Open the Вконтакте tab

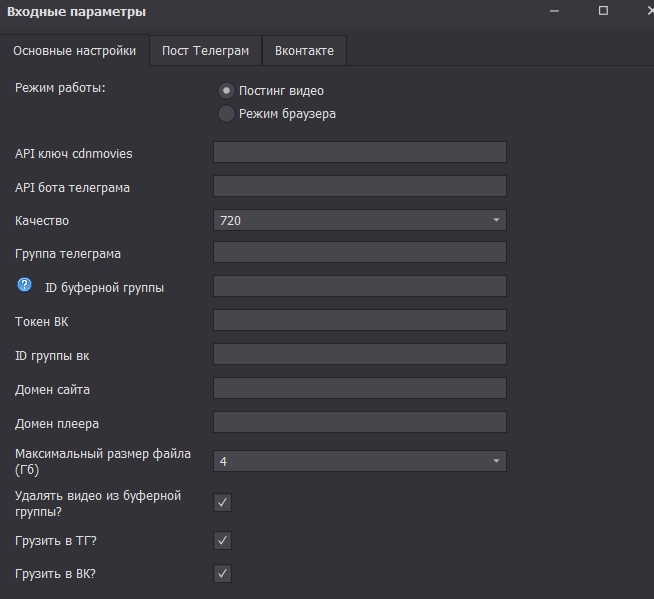(x=304, y=51)
